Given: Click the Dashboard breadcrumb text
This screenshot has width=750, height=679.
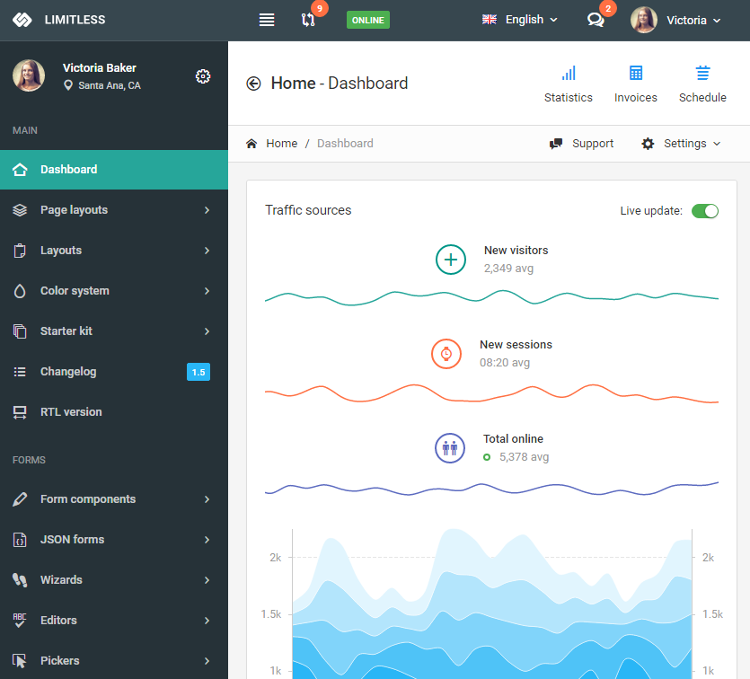Looking at the screenshot, I should [x=345, y=143].
